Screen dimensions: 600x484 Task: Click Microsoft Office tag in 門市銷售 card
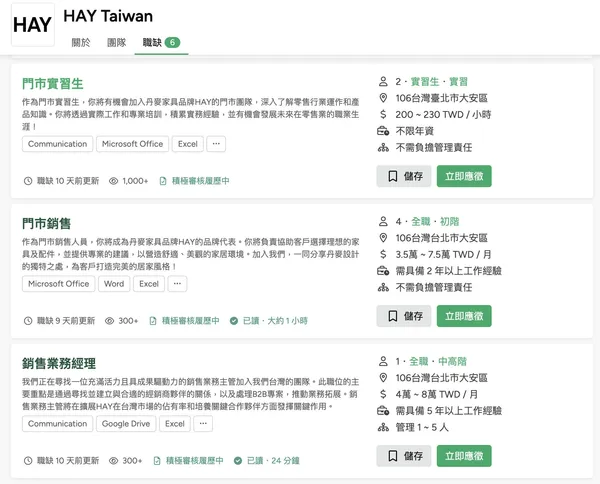(59, 284)
